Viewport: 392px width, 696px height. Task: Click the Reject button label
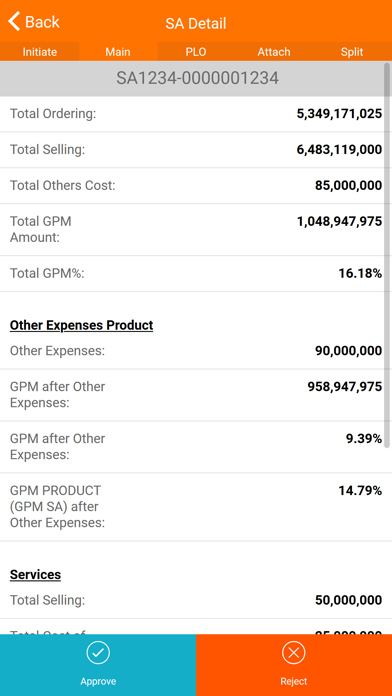[x=293, y=681]
